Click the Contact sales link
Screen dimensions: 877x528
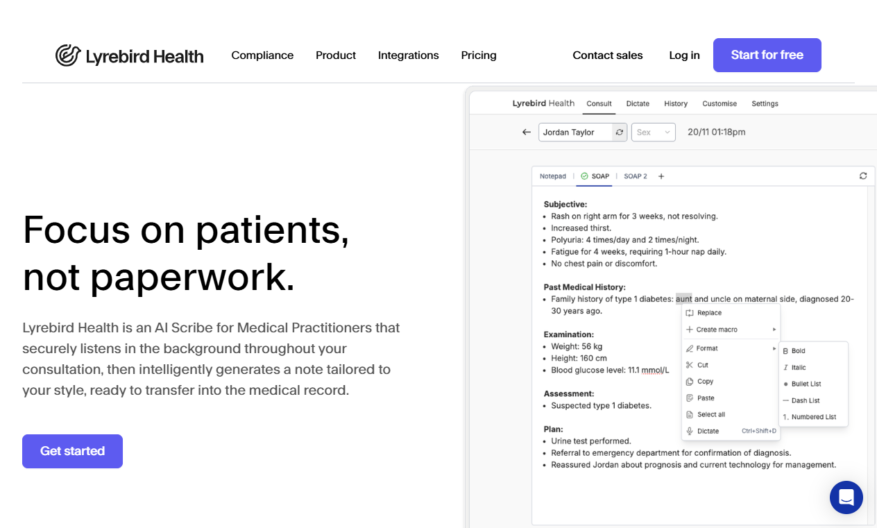[x=607, y=55]
